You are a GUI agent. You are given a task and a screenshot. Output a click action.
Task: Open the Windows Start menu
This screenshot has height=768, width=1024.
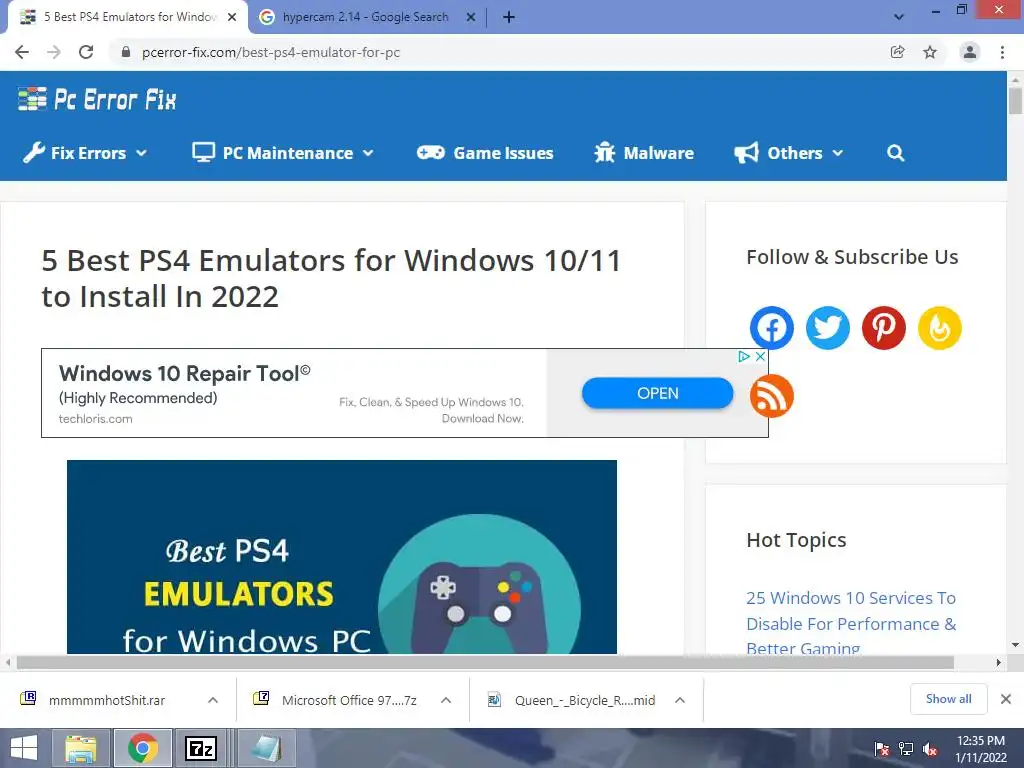24,748
